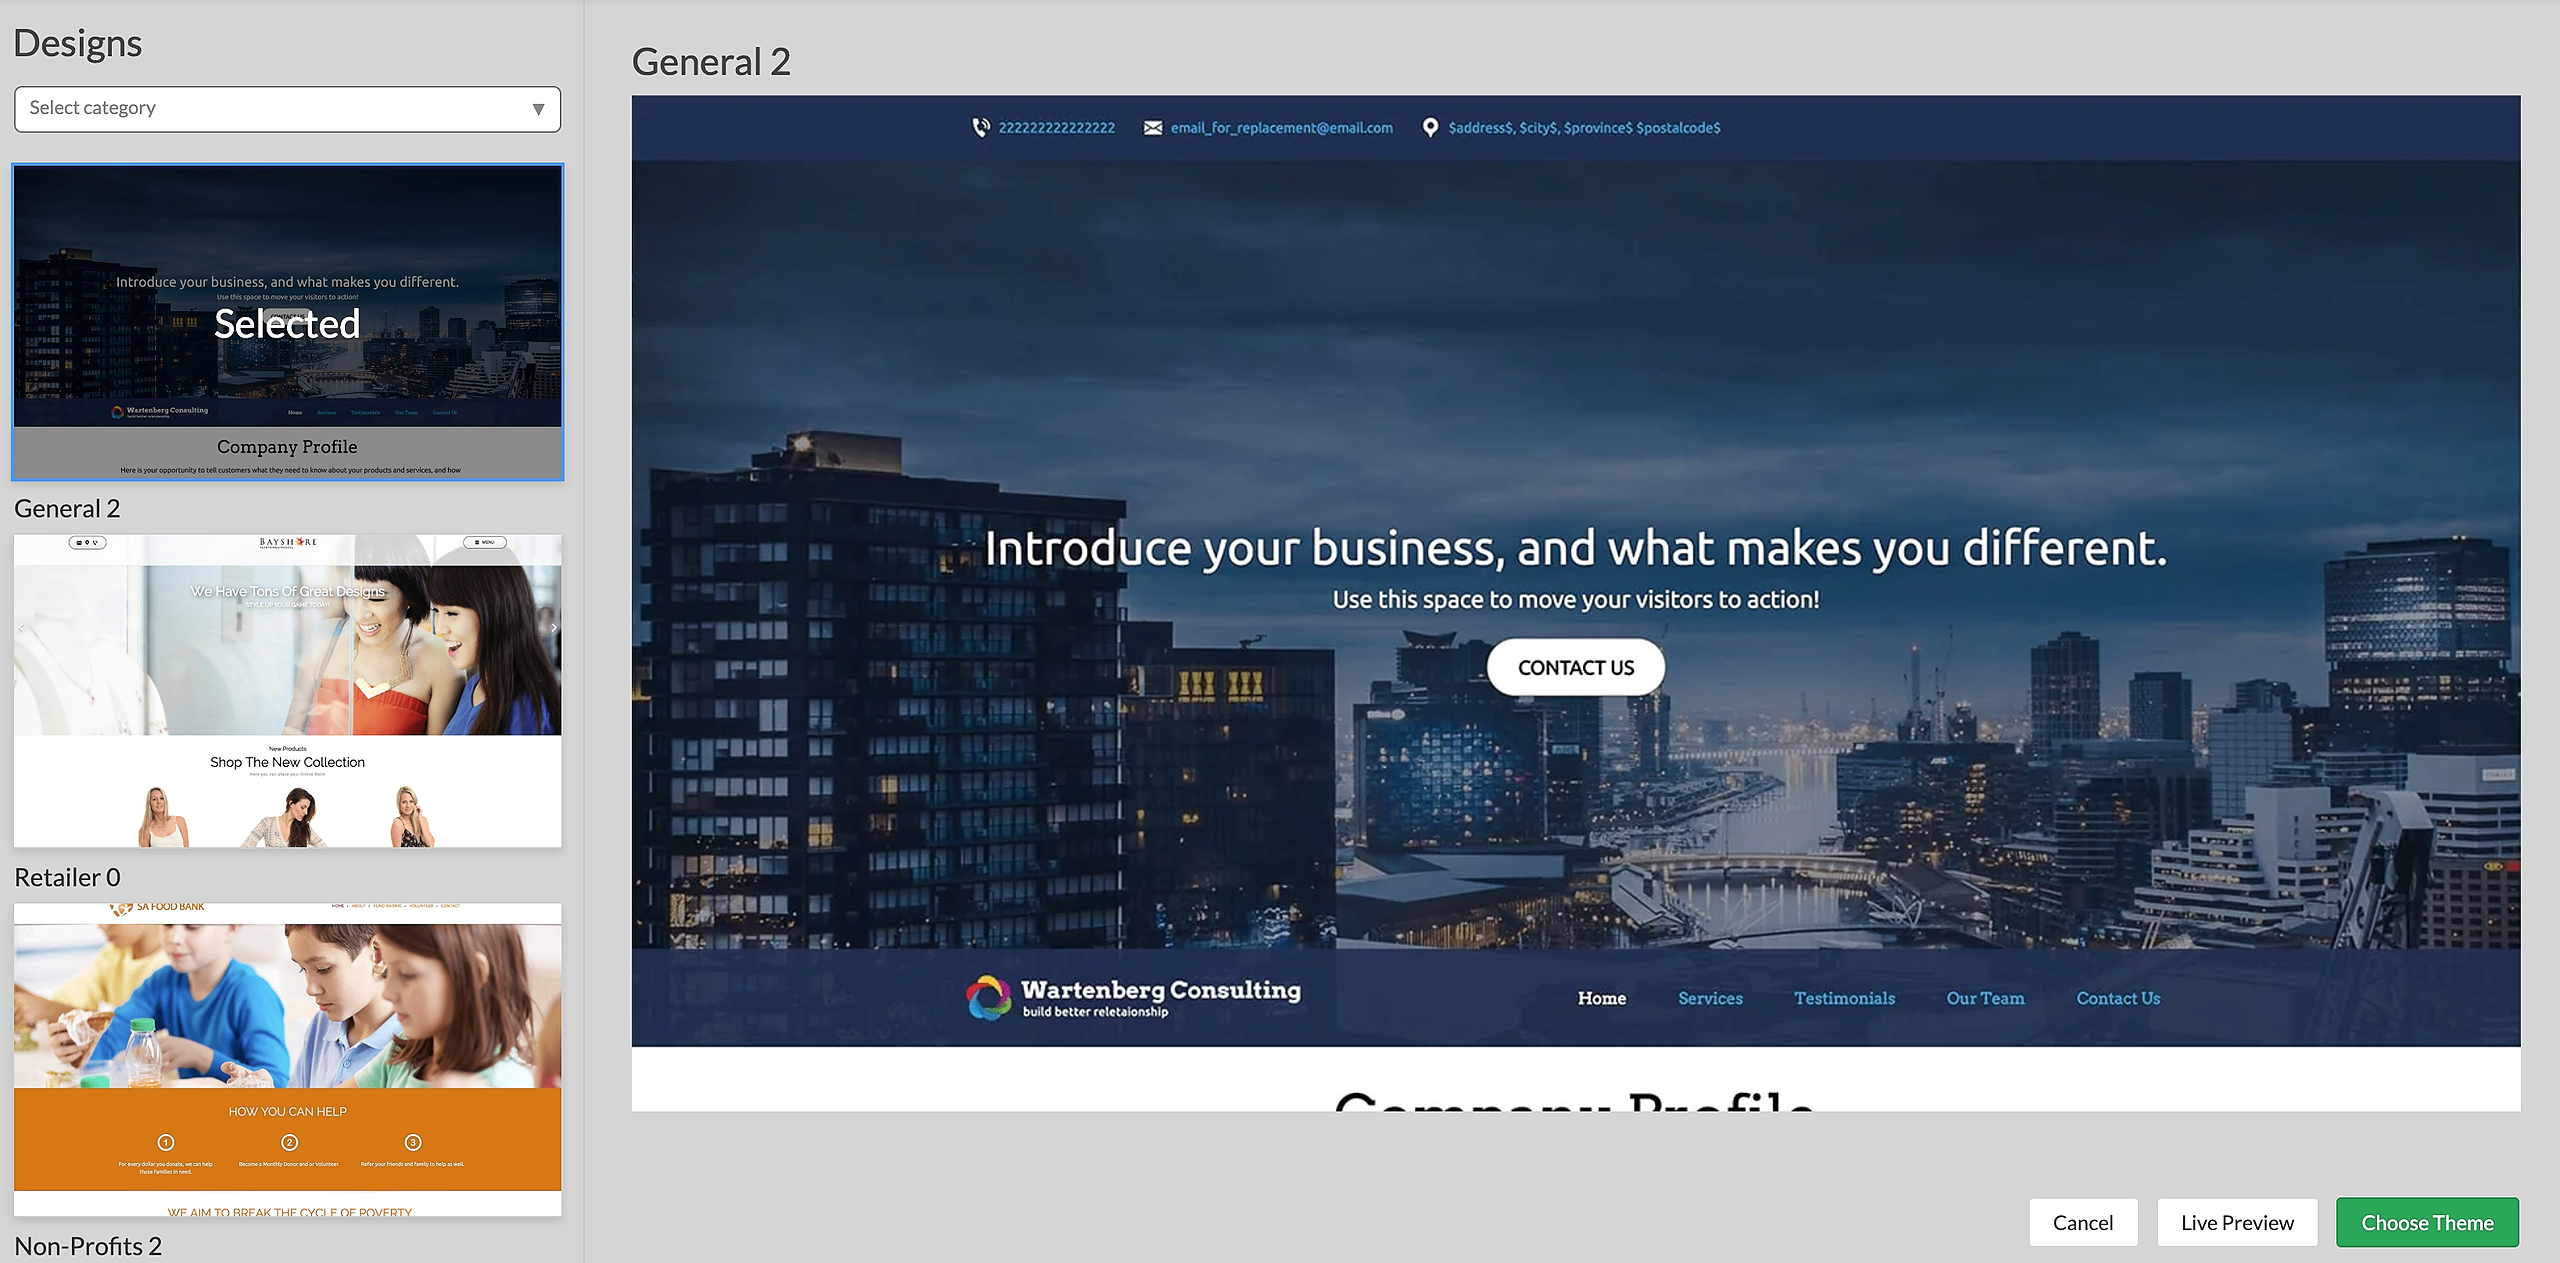
Task: Click the Cancel button
Action: [2083, 1222]
